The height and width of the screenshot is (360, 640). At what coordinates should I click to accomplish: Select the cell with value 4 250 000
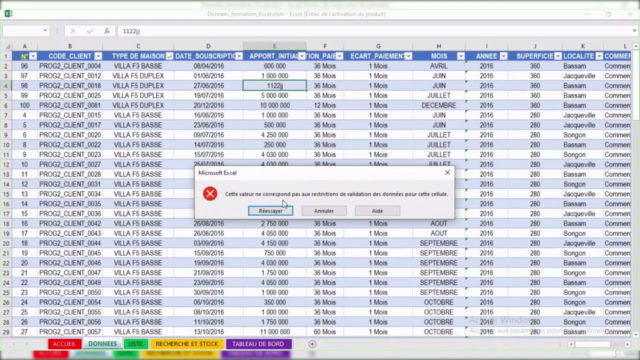(275, 135)
